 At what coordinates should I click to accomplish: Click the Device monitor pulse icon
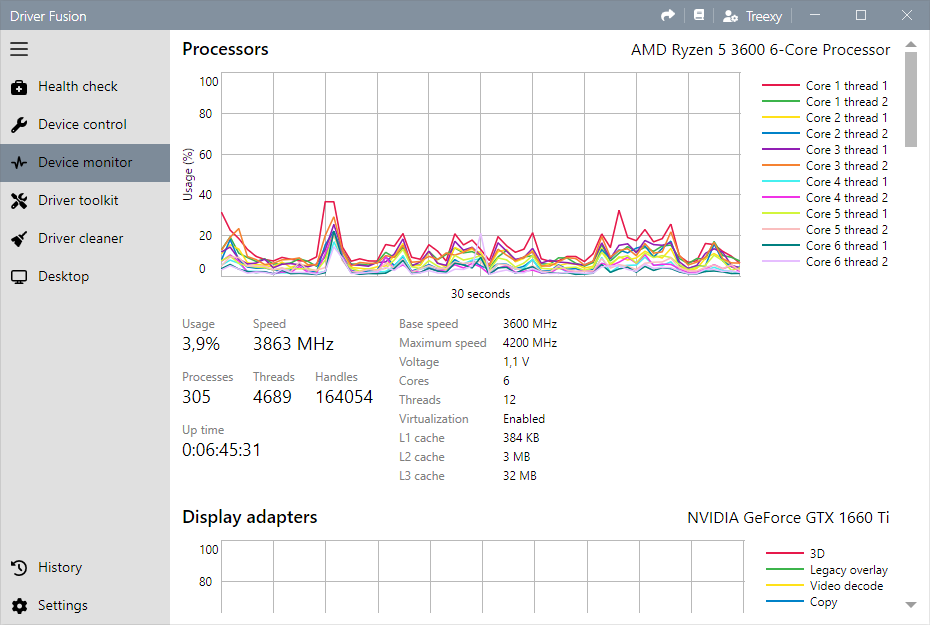pos(19,162)
